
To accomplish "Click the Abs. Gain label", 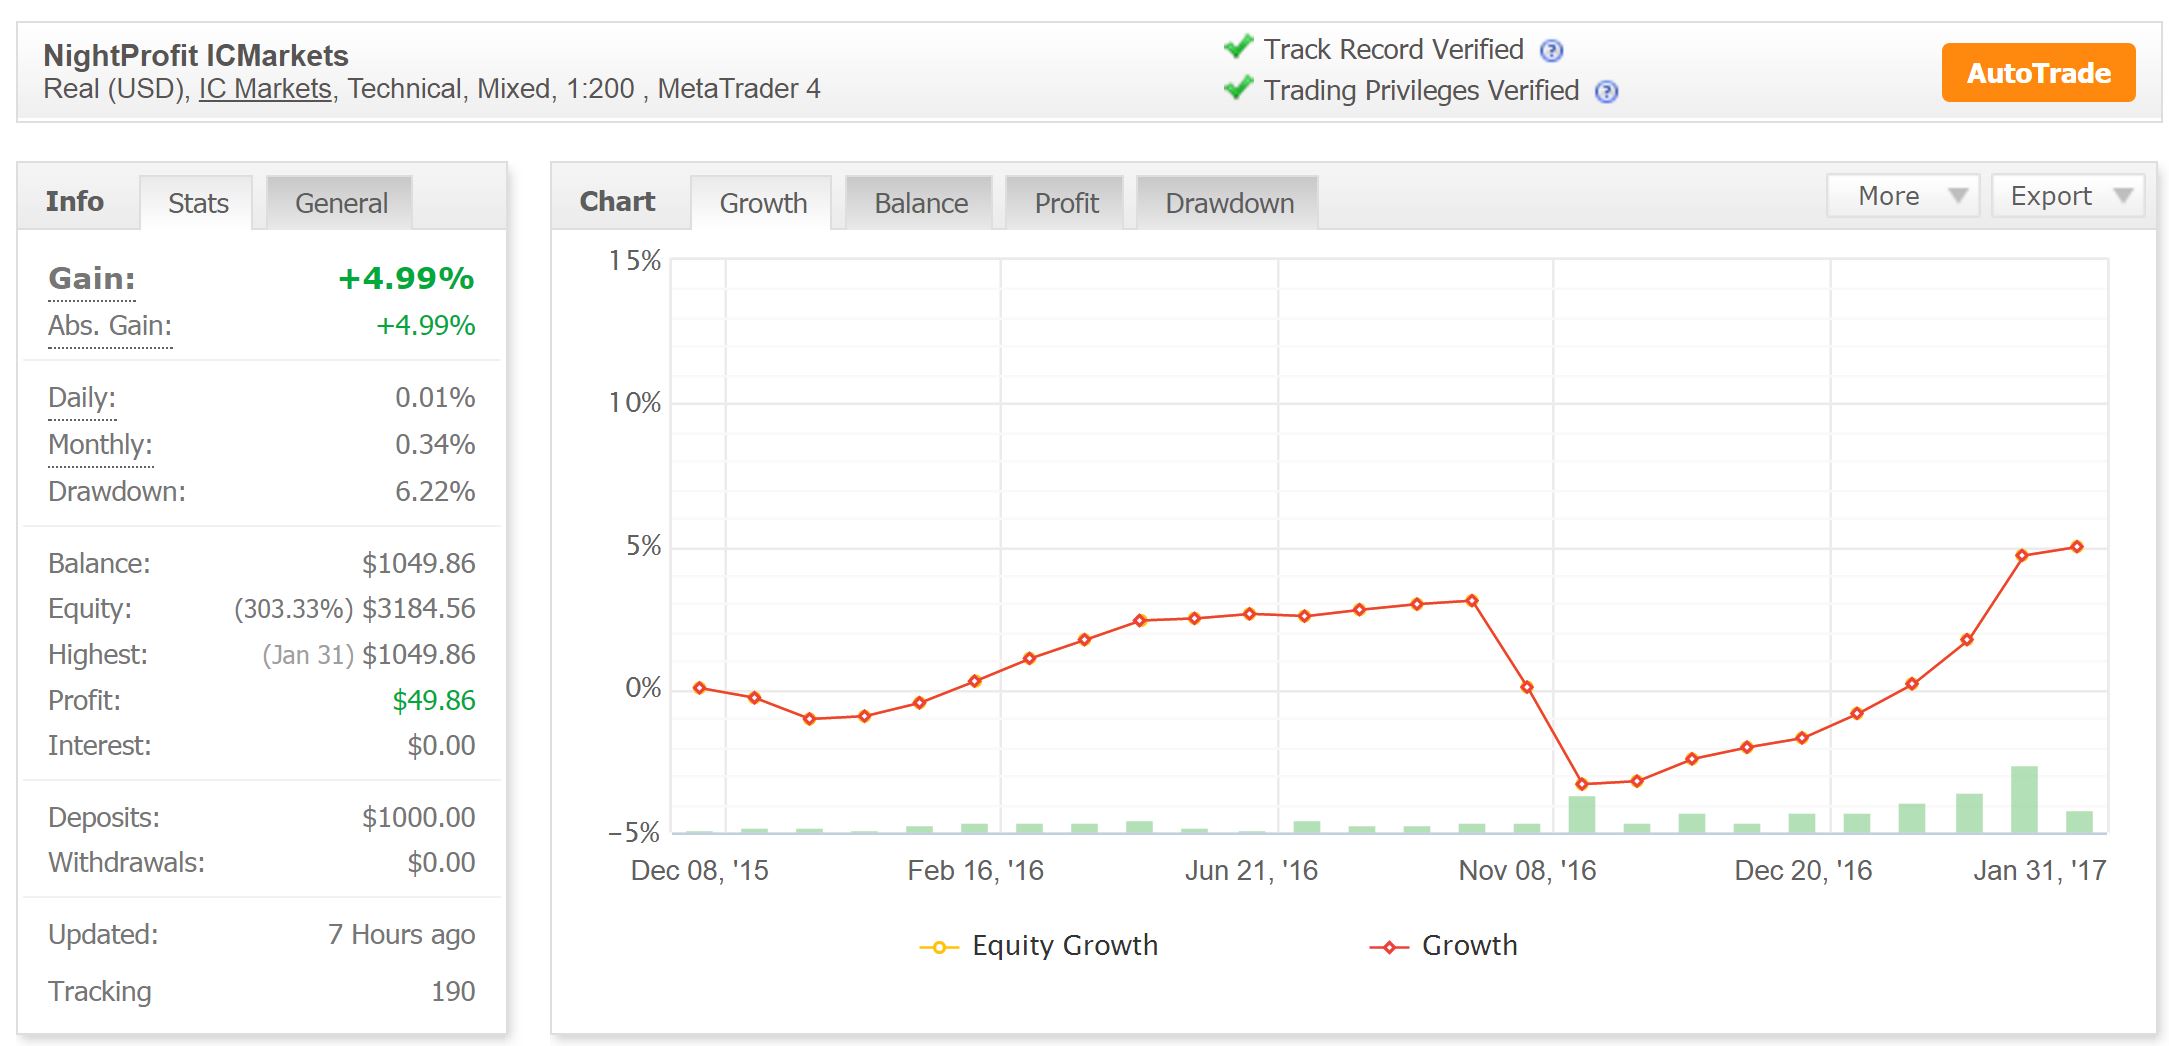I will 110,326.
